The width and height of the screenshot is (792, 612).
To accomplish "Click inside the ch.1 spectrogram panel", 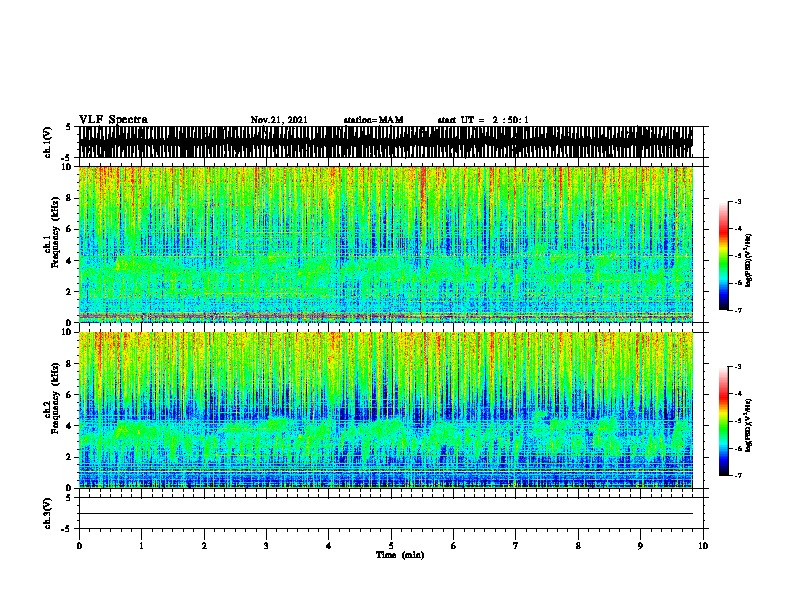I will click(x=386, y=244).
